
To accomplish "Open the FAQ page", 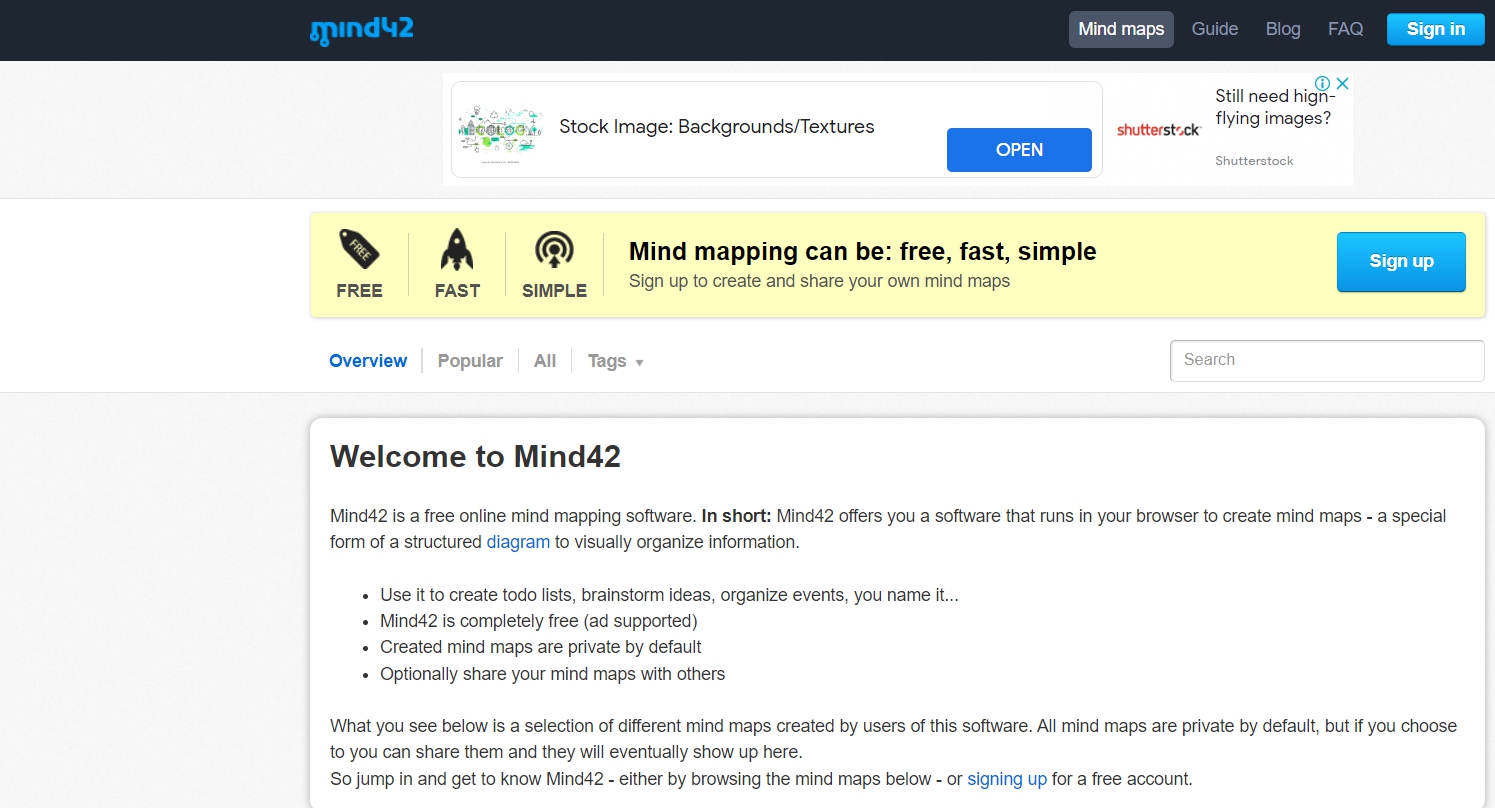I will coord(1345,29).
